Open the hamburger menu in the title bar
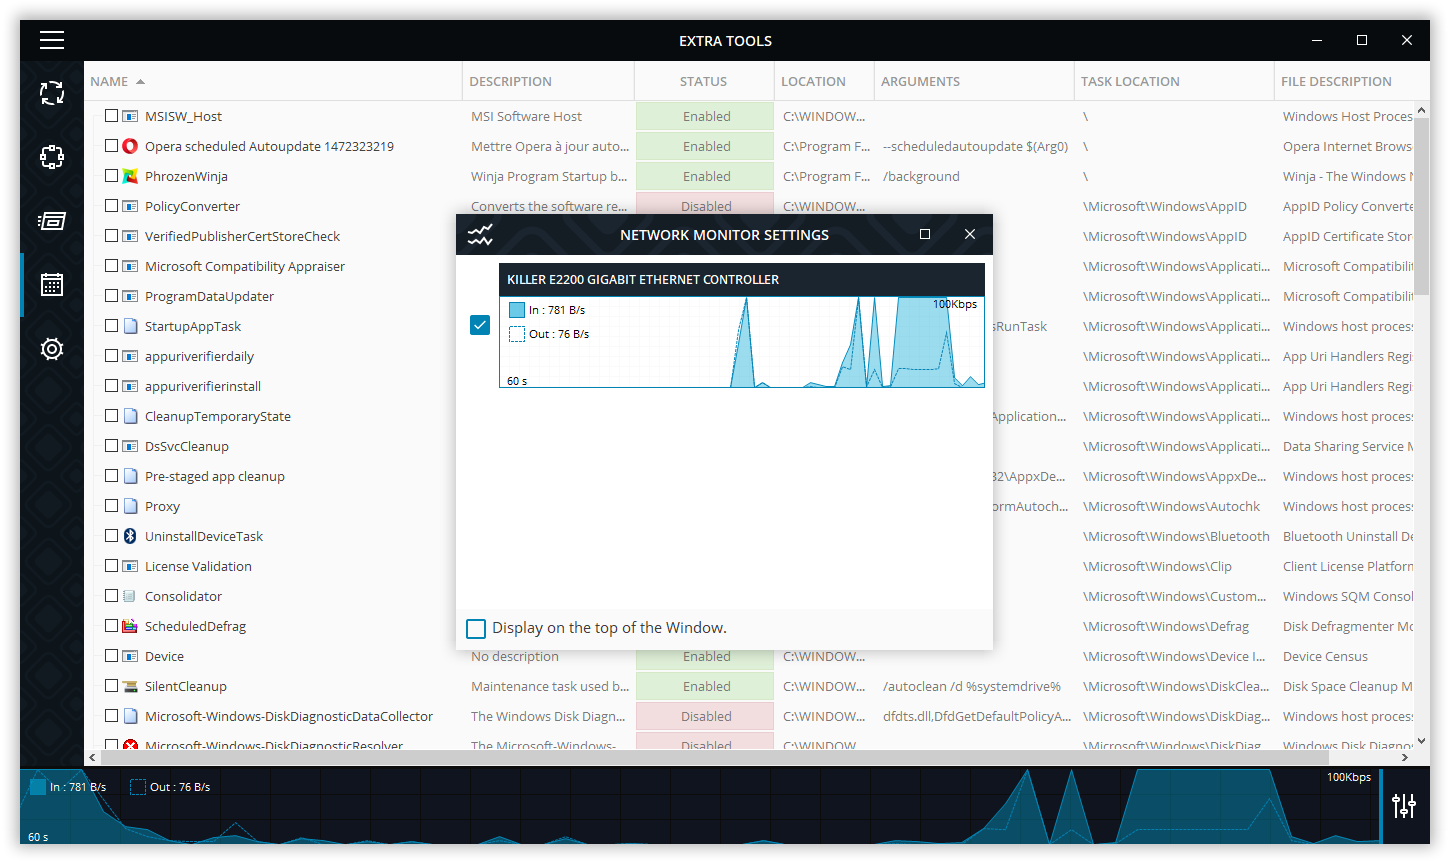This screenshot has width=1450, height=864. click(x=52, y=40)
